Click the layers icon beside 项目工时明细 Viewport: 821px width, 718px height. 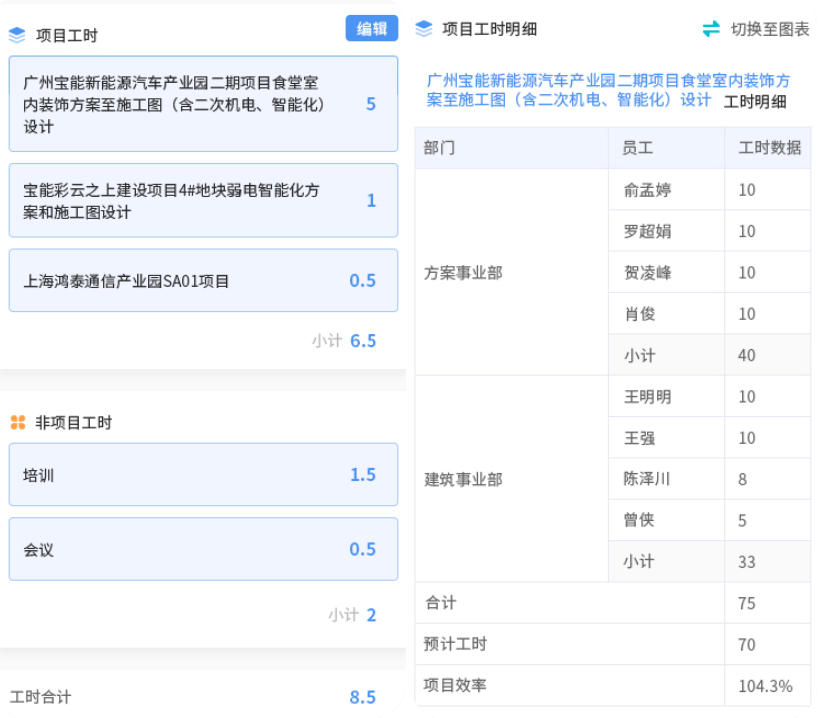(x=424, y=29)
